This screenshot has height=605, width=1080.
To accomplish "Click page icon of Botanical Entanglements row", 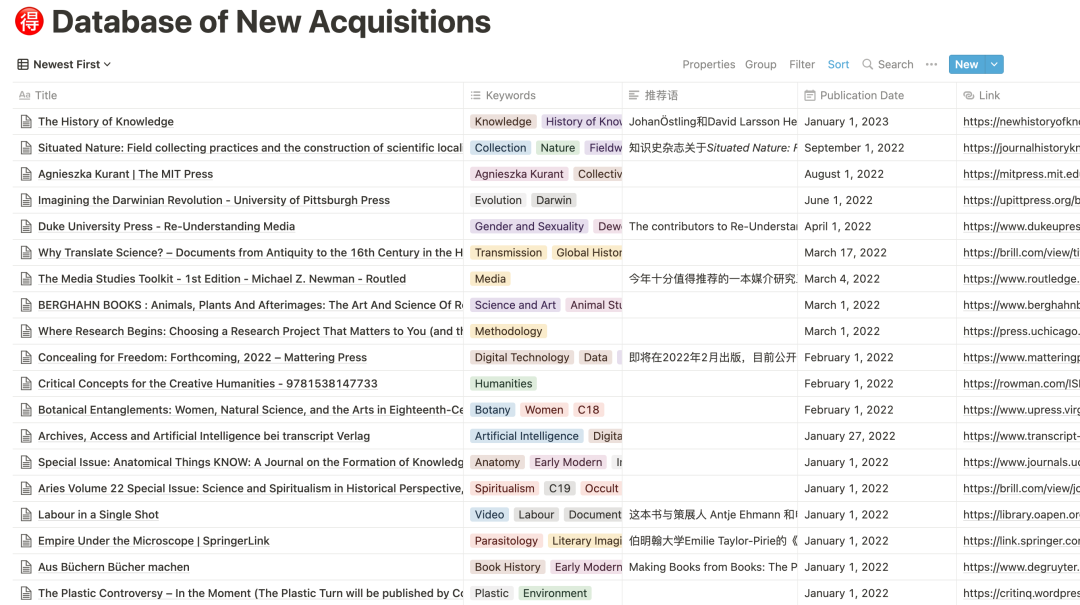I will [x=26, y=410].
